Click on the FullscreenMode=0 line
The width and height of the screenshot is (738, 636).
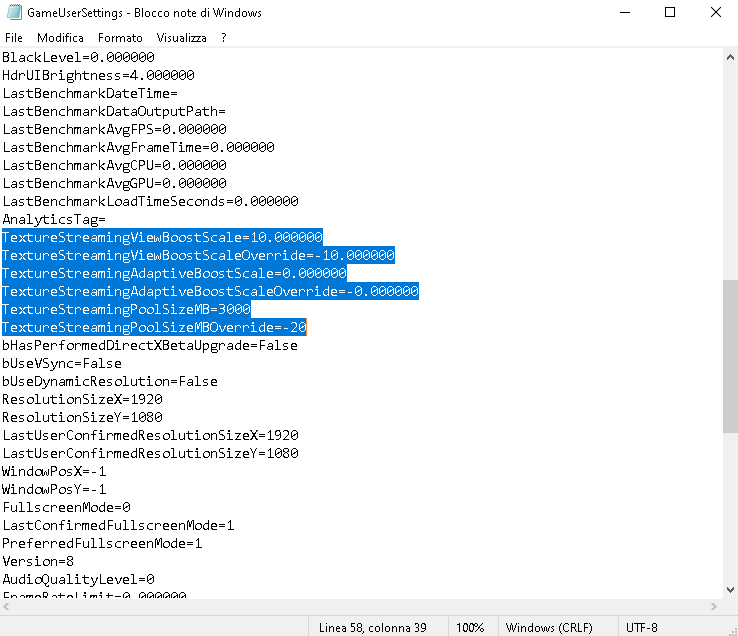66,507
